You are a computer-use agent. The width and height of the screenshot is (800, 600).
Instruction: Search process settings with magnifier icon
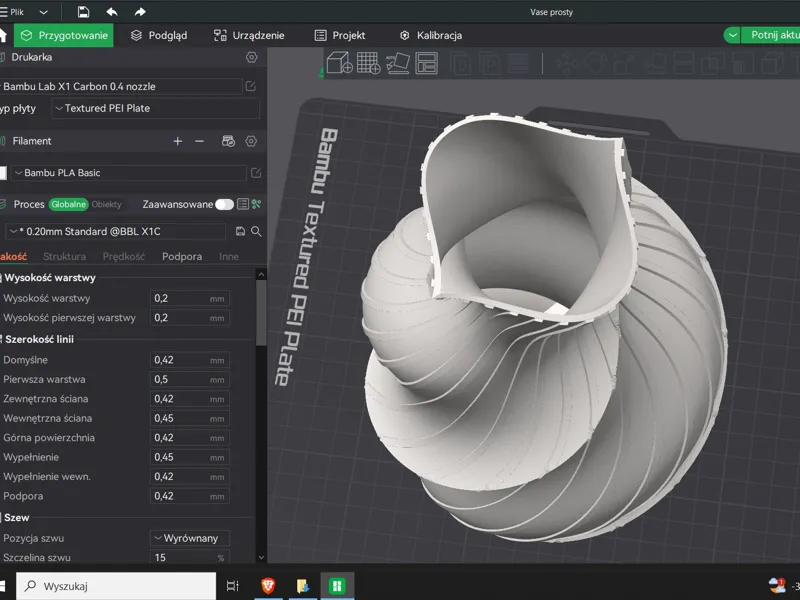pos(257,232)
